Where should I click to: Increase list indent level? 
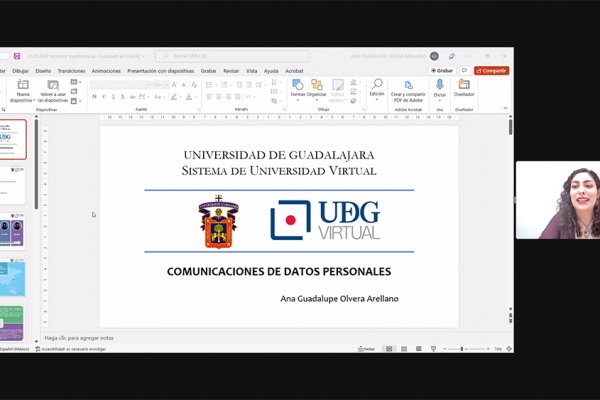pyautogui.click(x=249, y=85)
